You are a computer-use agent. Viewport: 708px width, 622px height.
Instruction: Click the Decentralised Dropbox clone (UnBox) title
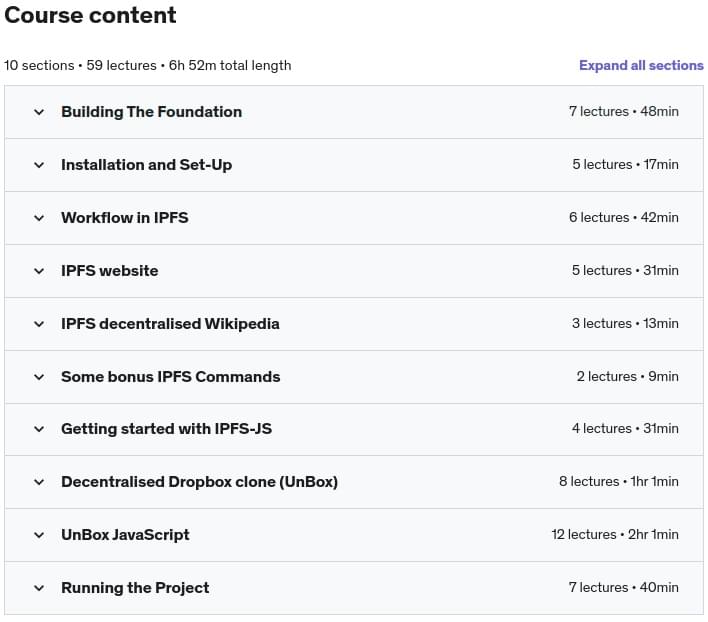click(200, 482)
